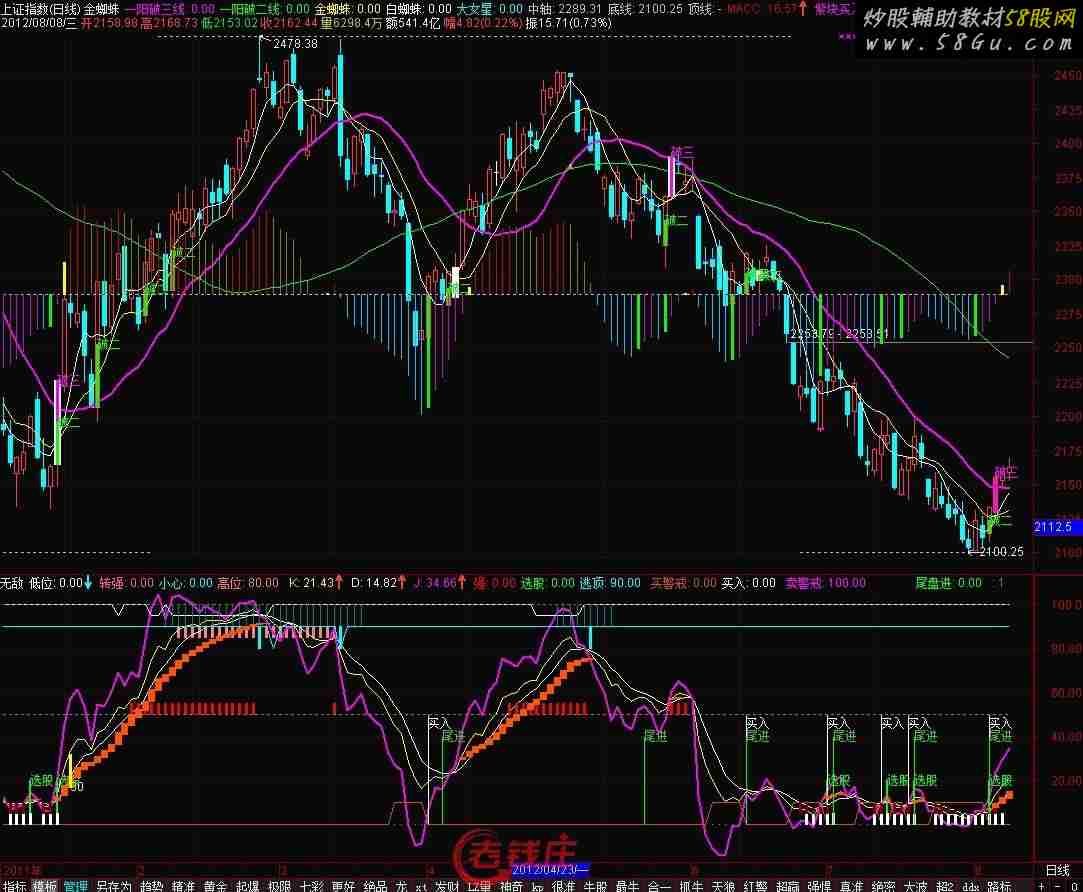Click the 中轴: 2289.31 value

(x=565, y=9)
